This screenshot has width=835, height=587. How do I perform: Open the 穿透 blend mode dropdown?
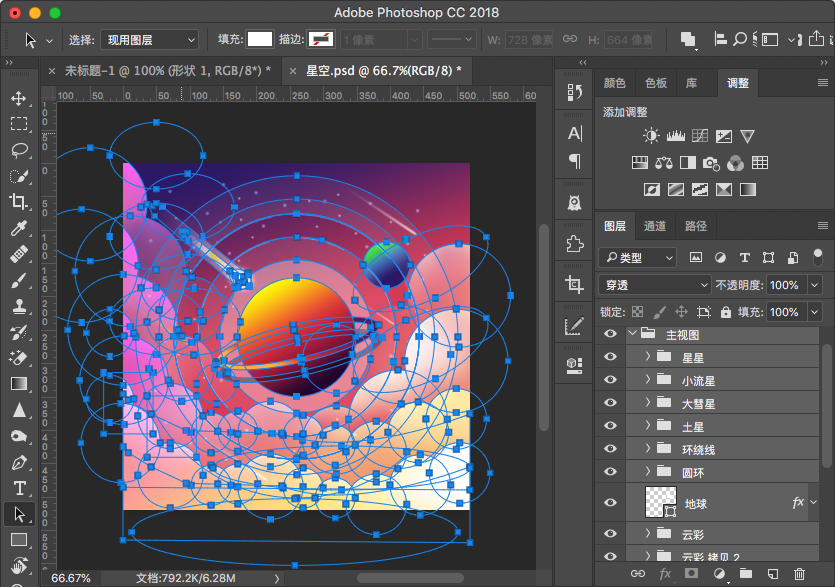654,285
